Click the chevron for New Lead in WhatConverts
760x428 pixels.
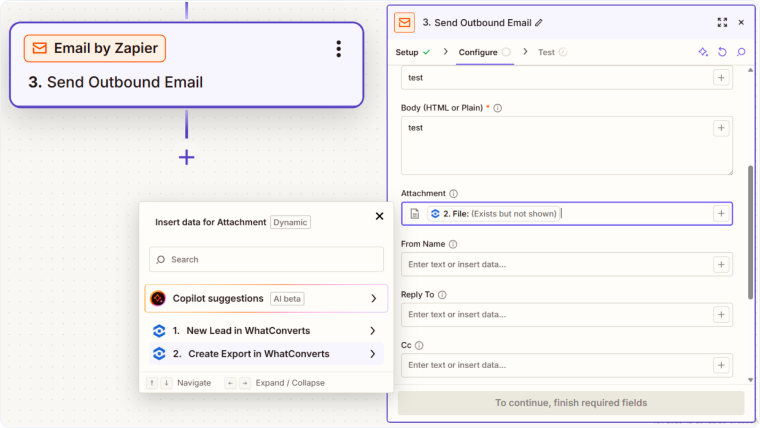click(x=373, y=331)
